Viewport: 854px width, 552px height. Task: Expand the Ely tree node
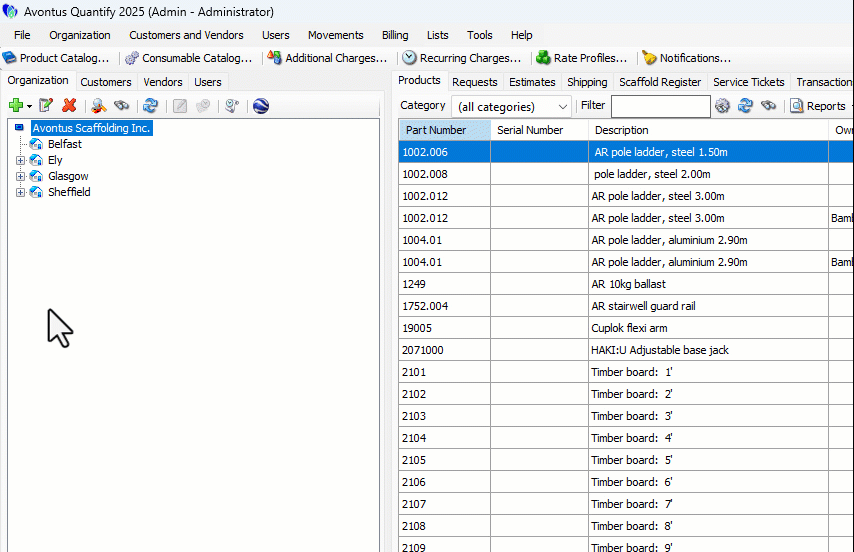tap(20, 160)
